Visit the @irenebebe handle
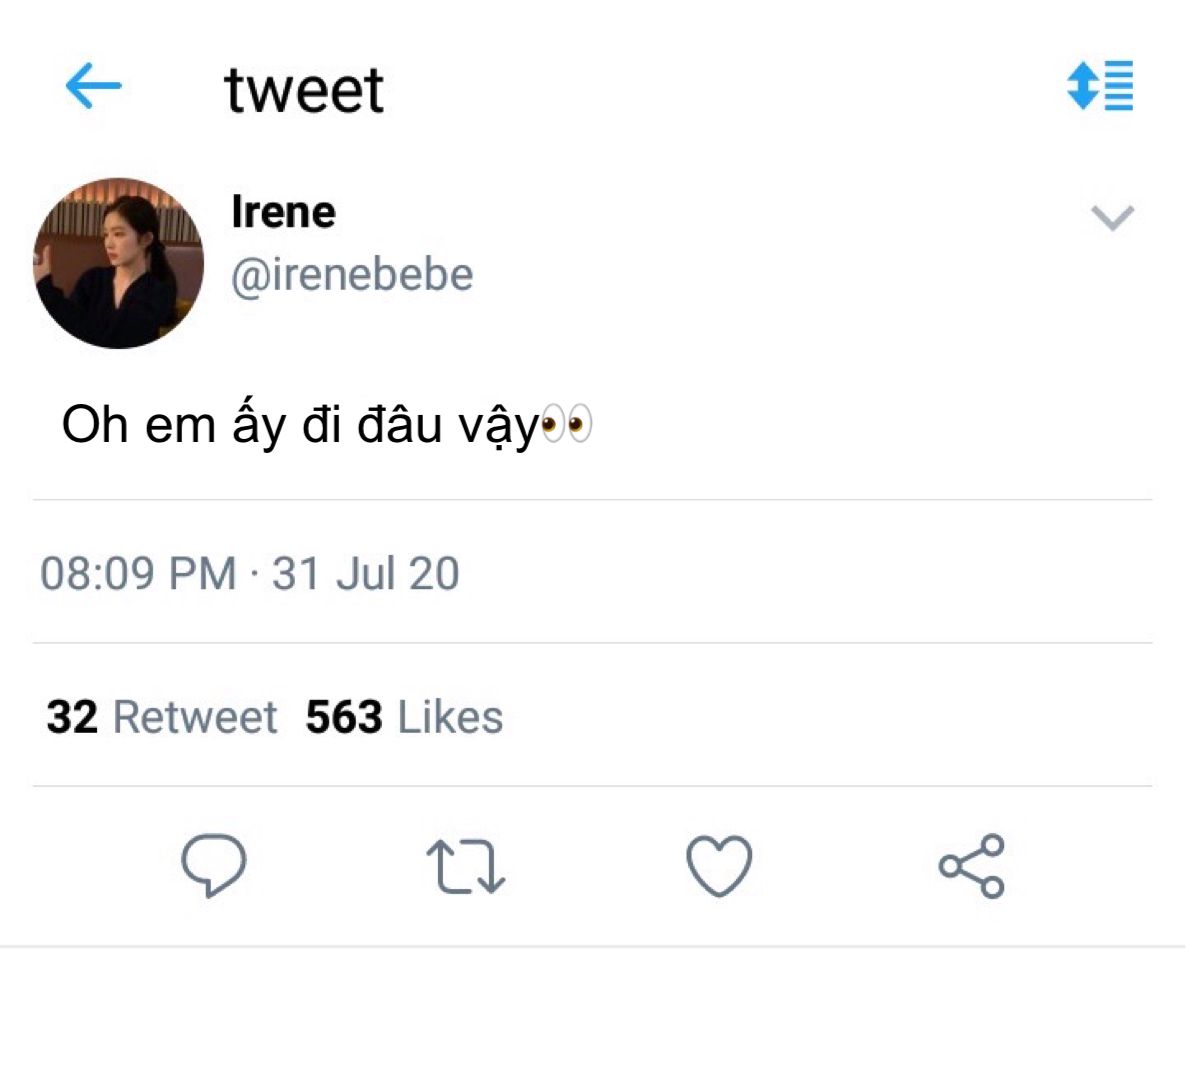The image size is (1186, 1080). [352, 274]
